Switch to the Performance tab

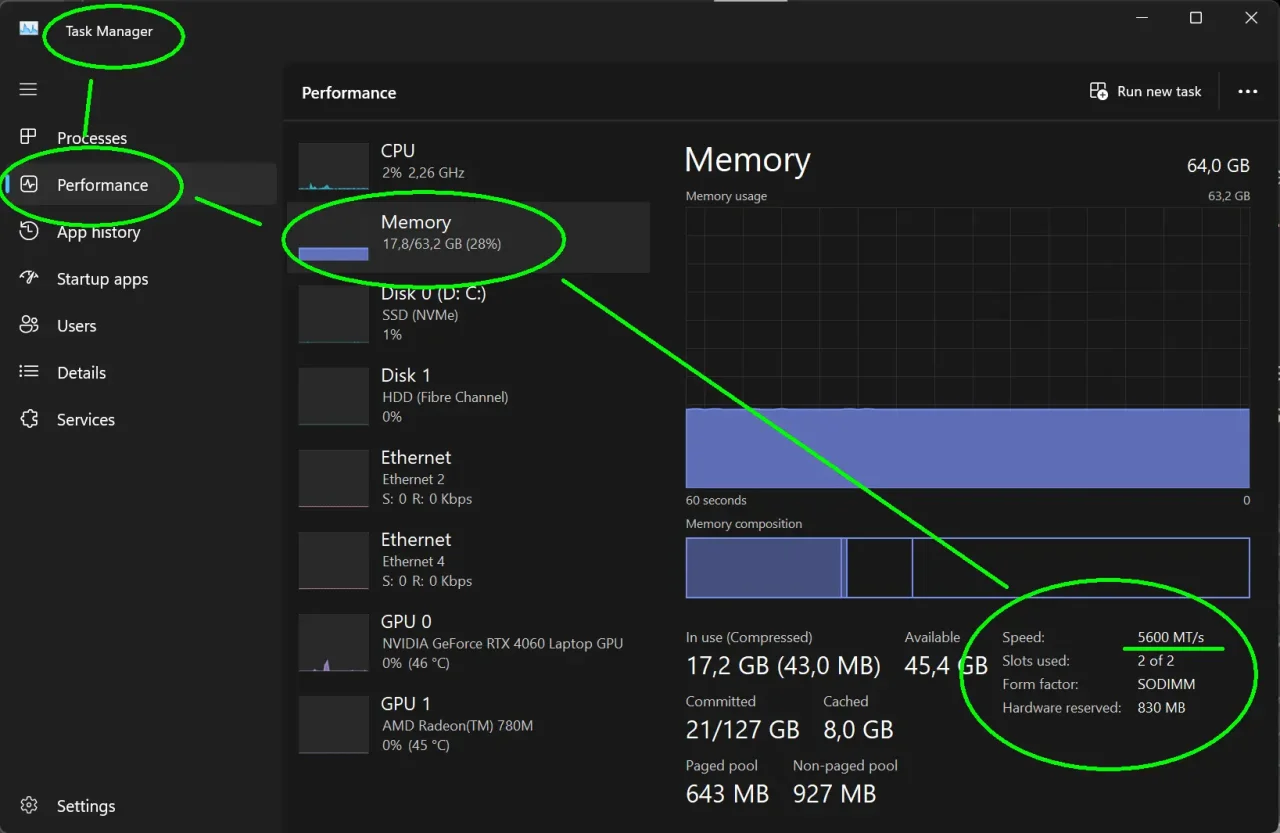[x=102, y=185]
